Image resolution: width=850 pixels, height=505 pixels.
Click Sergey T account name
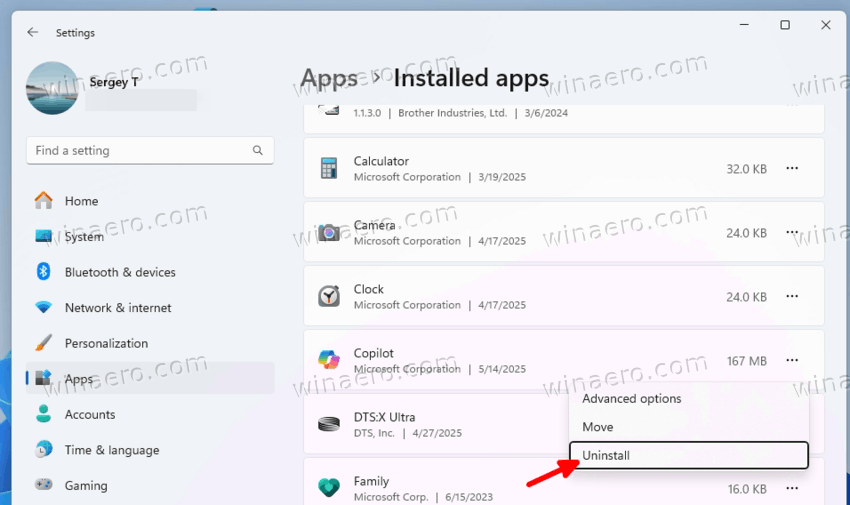[x=114, y=82]
